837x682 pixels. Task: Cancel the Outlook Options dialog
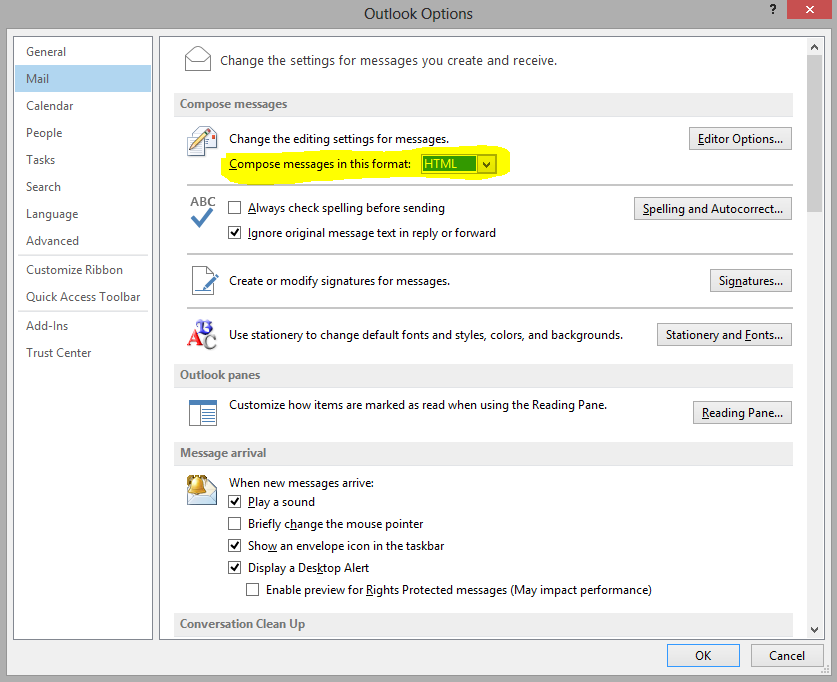click(786, 655)
